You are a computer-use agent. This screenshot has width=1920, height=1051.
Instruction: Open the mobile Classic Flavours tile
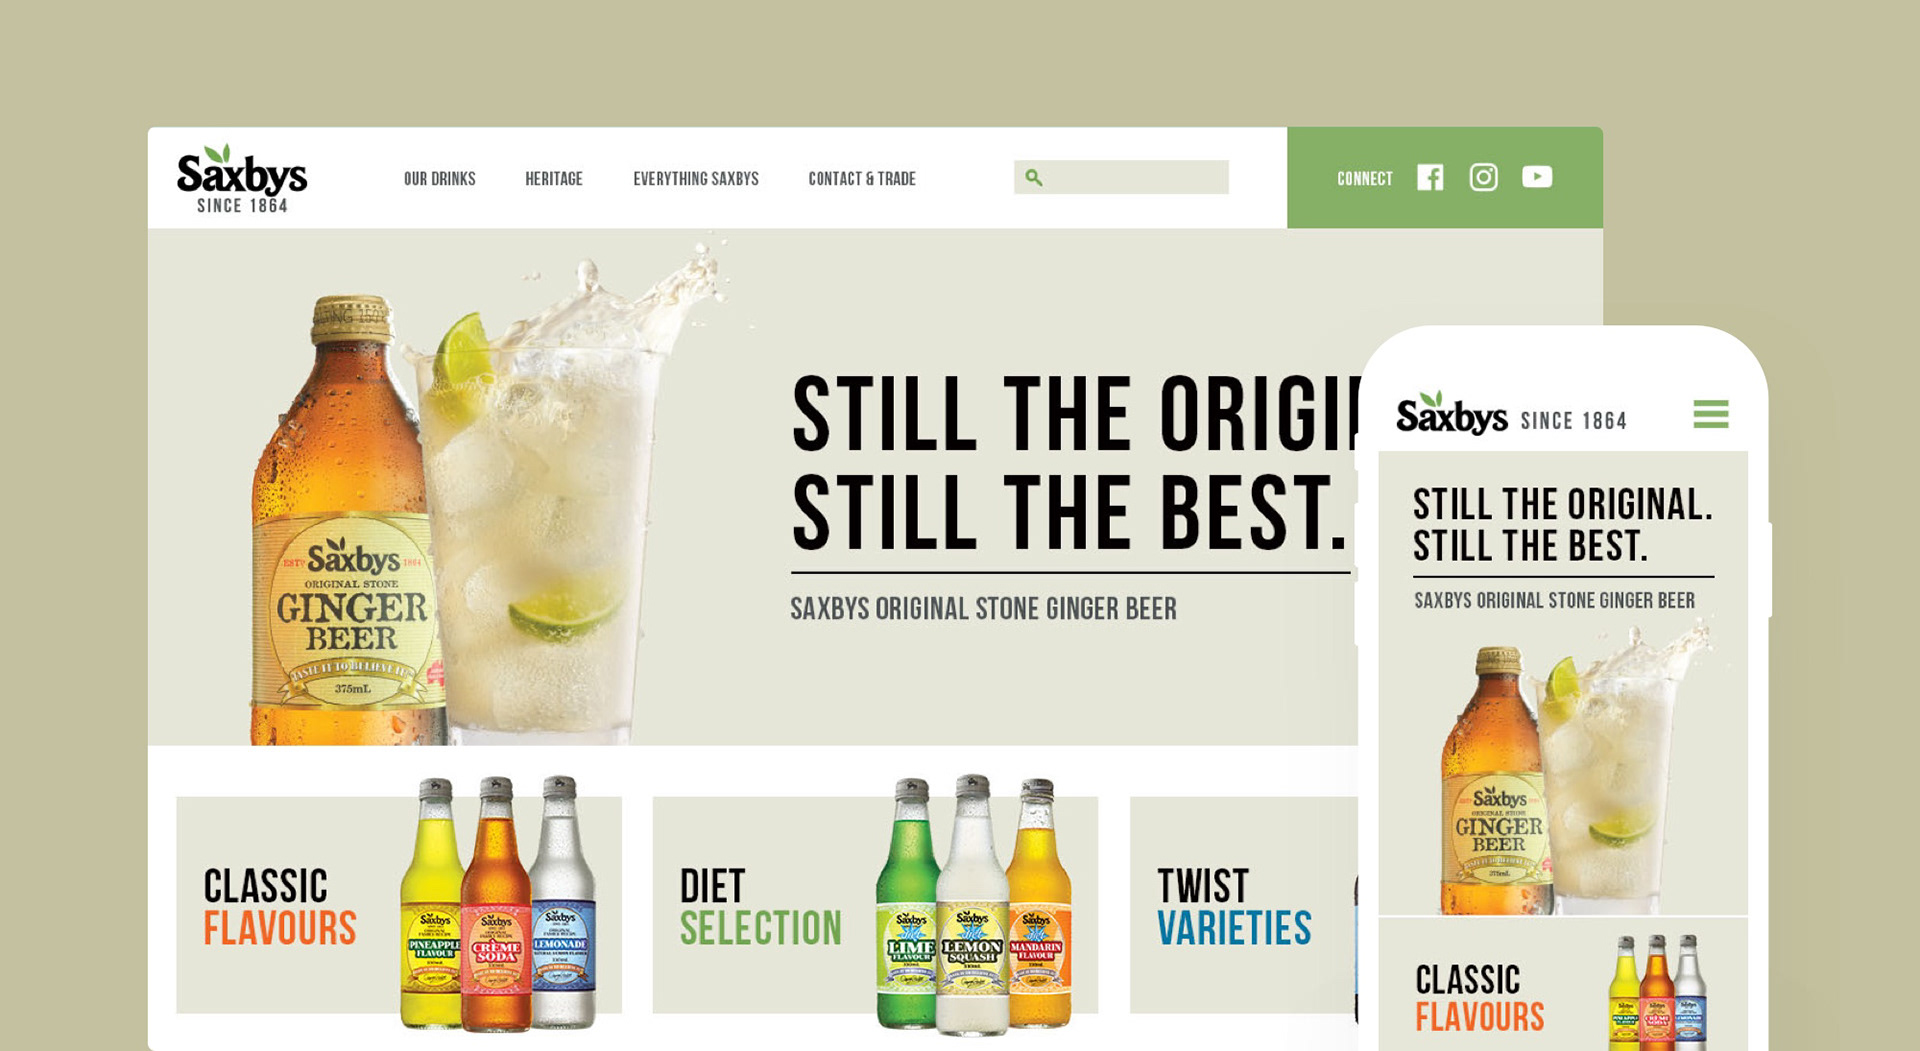(x=1563, y=985)
